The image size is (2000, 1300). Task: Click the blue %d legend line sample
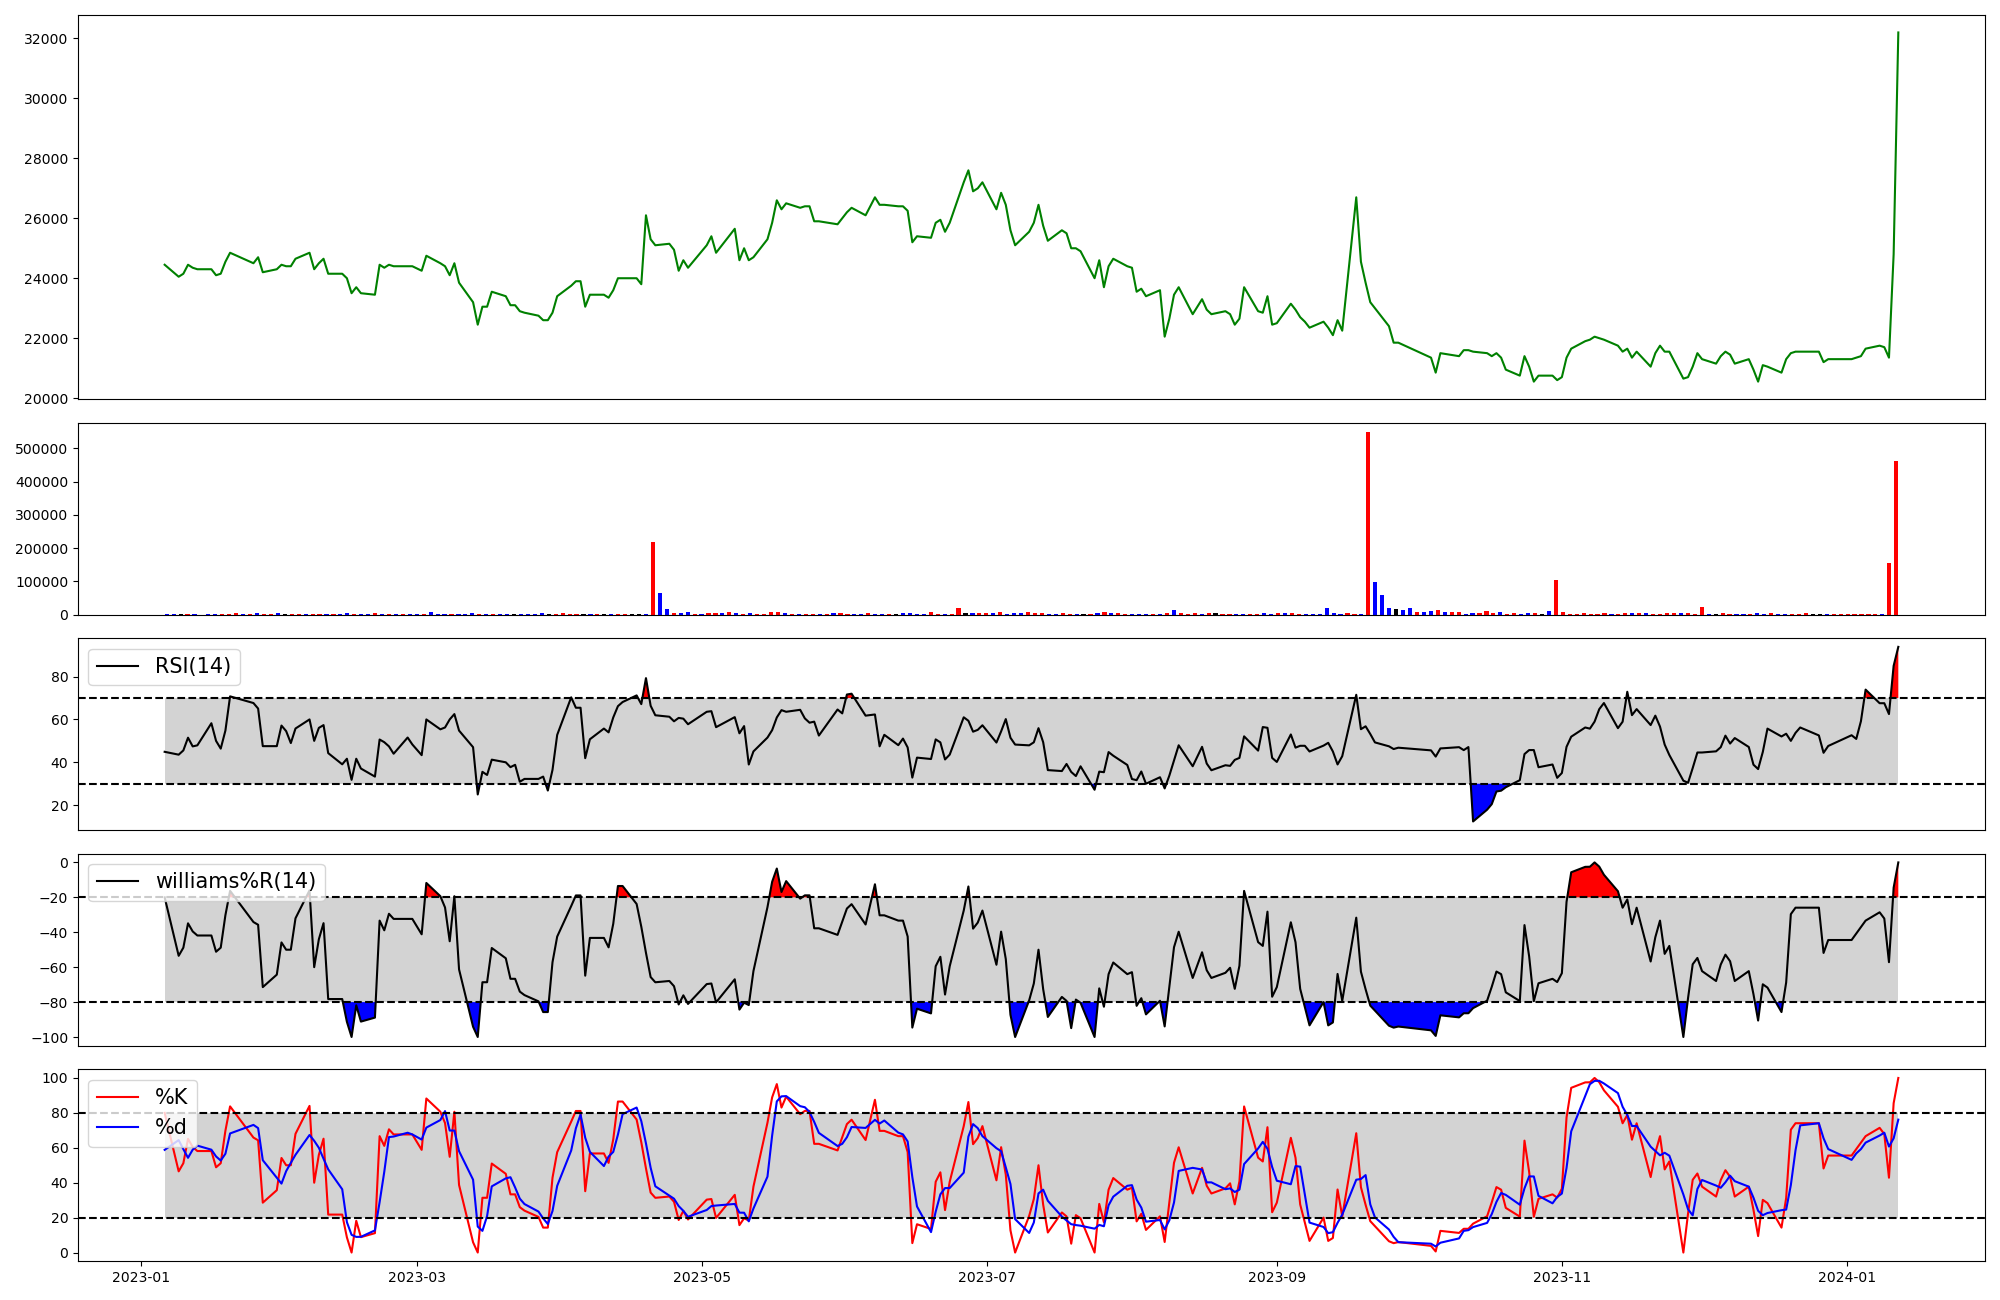[x=116, y=1127]
